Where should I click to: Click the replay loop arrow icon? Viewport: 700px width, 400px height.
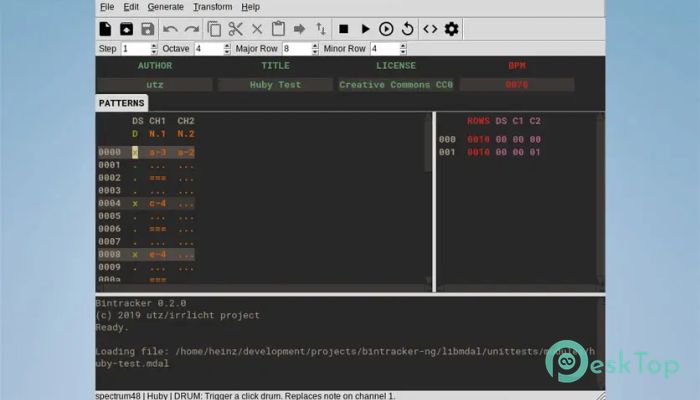pos(408,29)
